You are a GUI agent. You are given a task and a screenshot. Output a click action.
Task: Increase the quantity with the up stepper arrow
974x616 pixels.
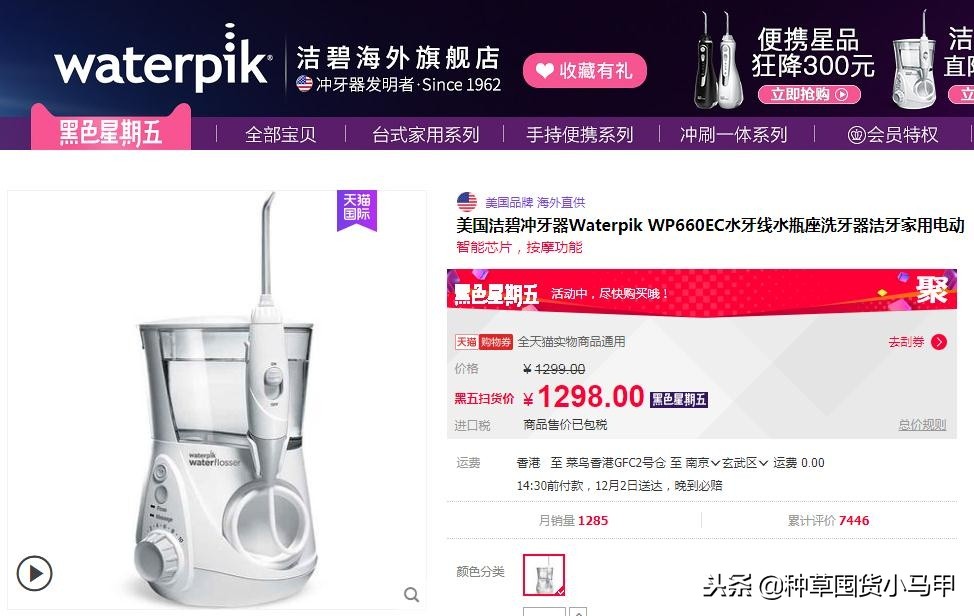(578, 612)
